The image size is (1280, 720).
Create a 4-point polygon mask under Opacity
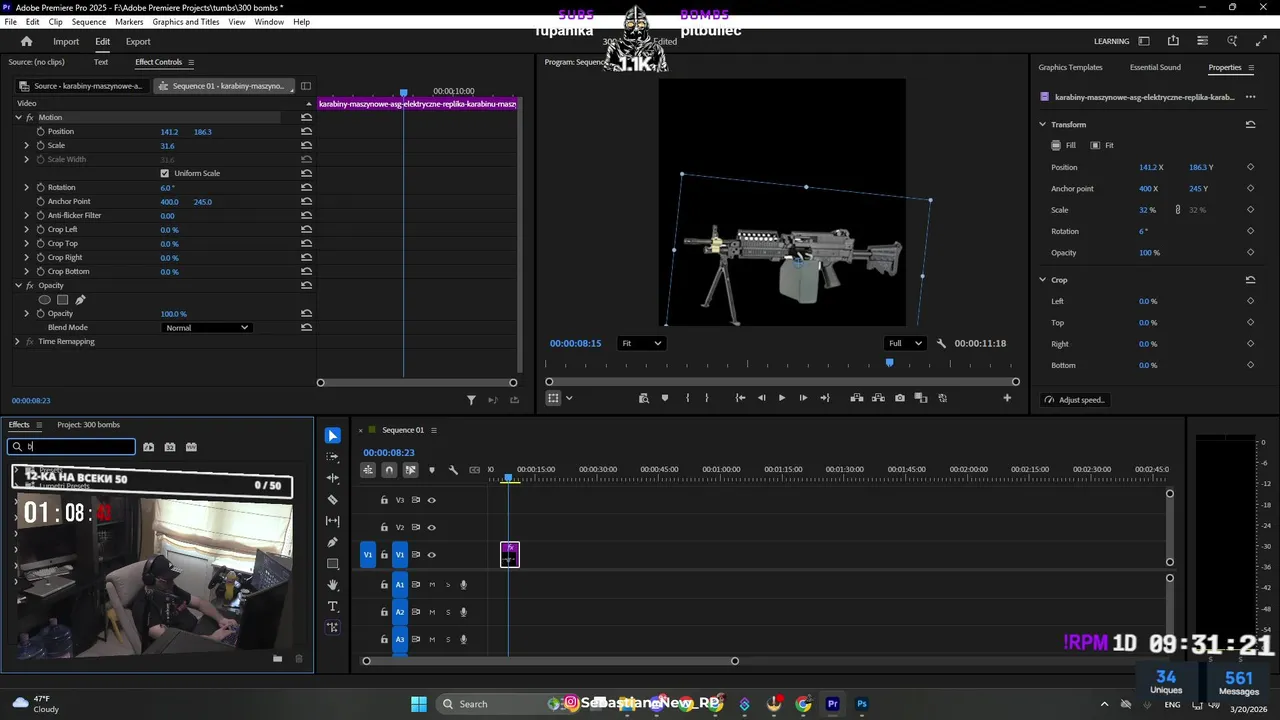click(62, 300)
